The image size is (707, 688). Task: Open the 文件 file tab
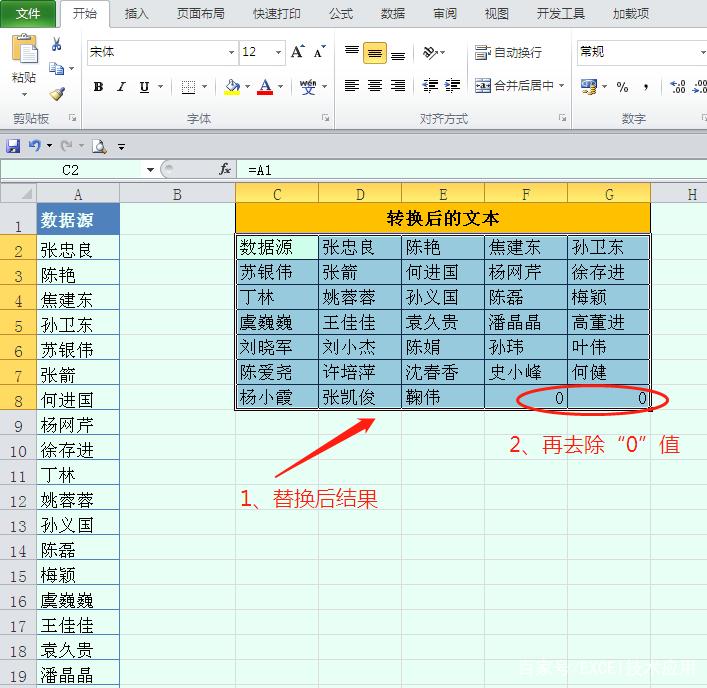pos(28,14)
